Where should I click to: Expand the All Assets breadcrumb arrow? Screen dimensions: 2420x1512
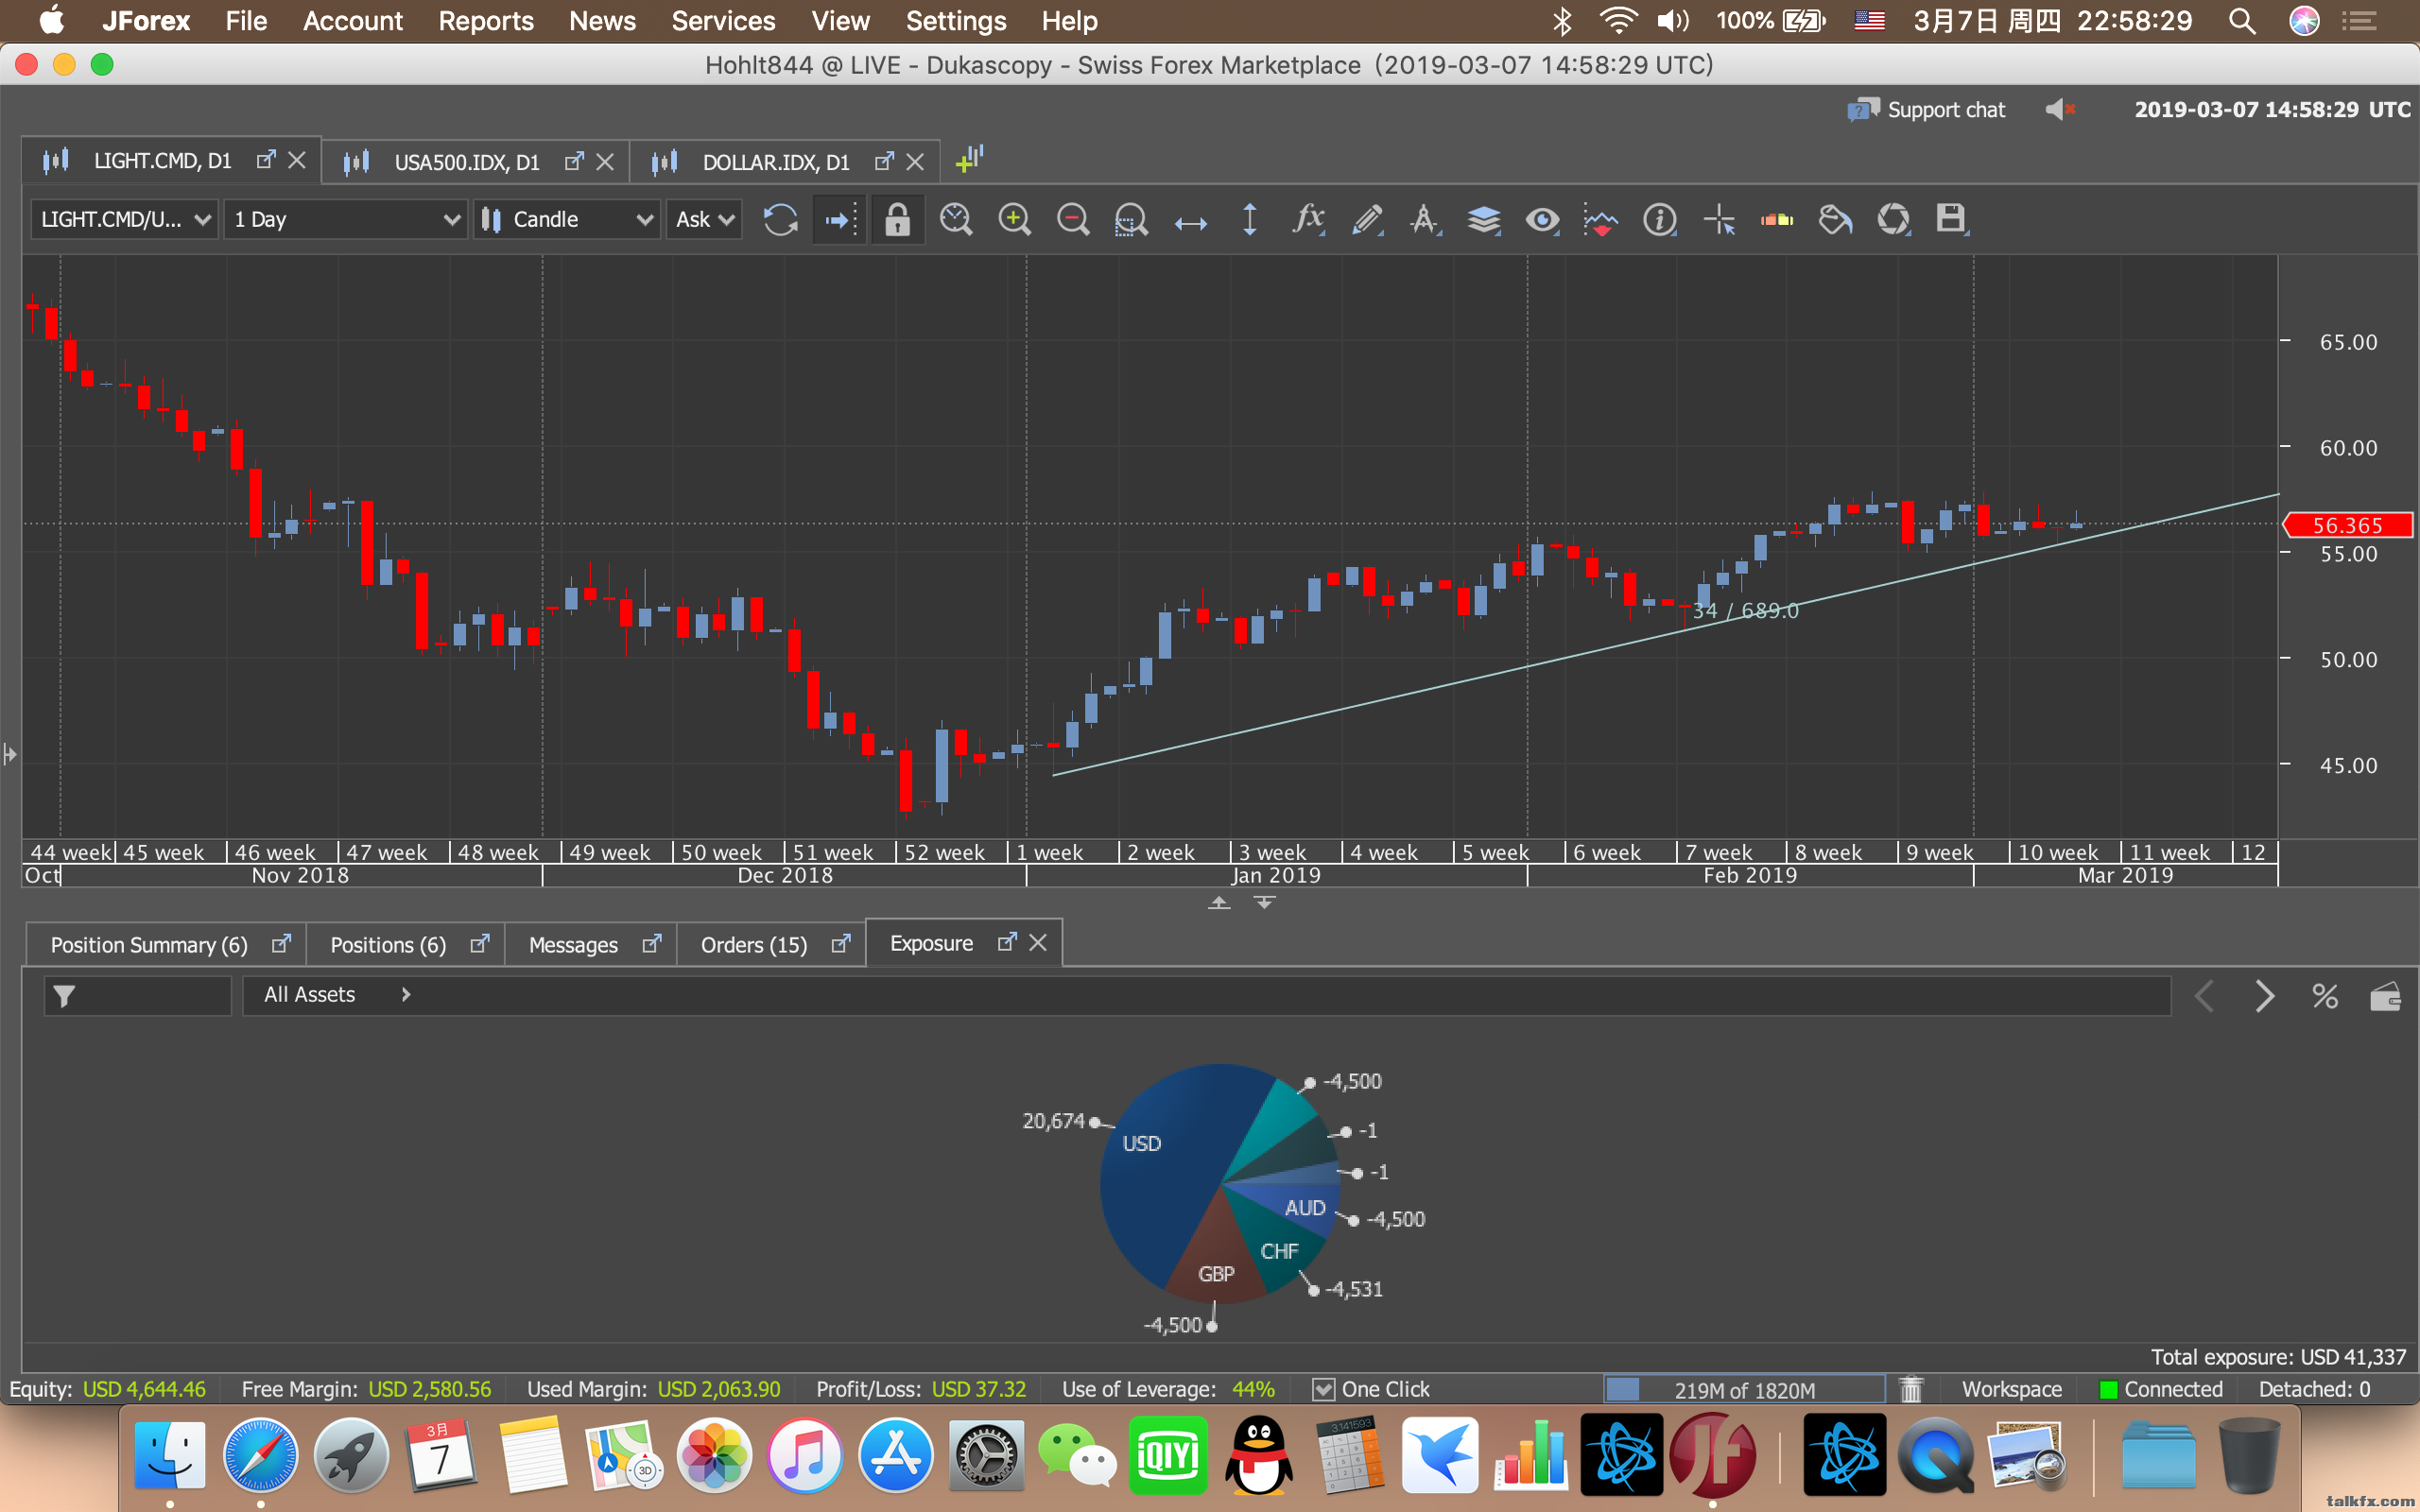(405, 995)
